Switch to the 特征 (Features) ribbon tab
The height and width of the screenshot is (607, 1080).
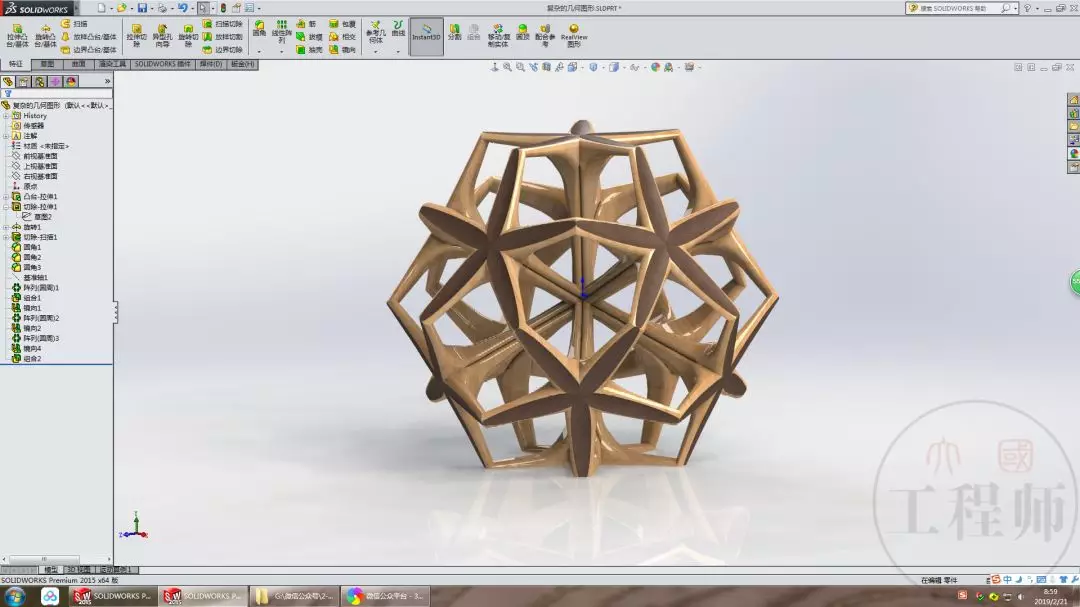(15, 64)
